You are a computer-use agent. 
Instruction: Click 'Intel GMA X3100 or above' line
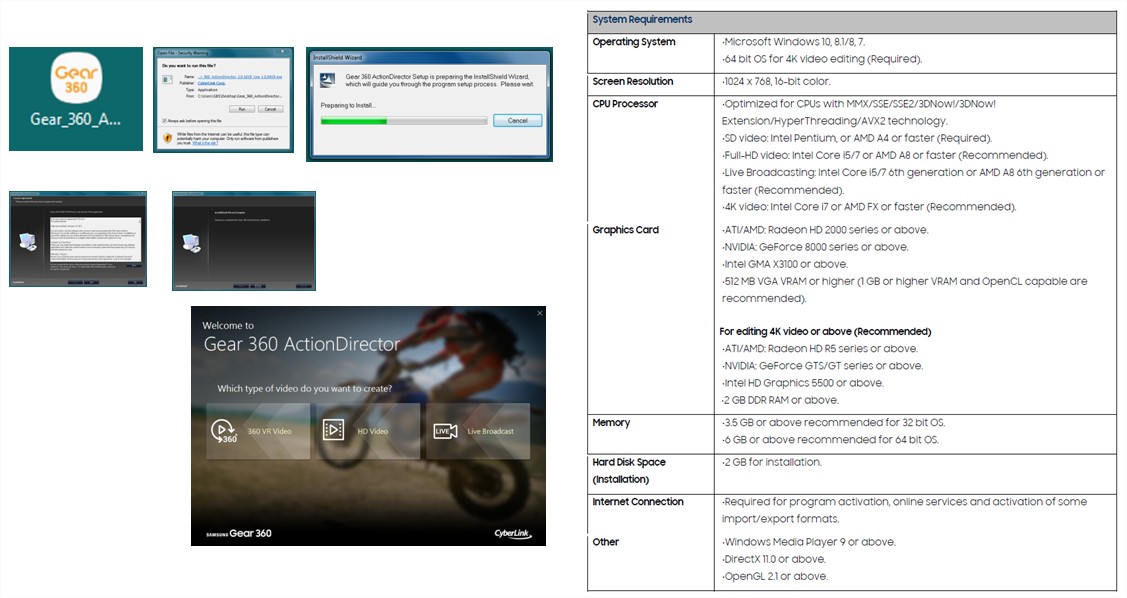click(784, 264)
